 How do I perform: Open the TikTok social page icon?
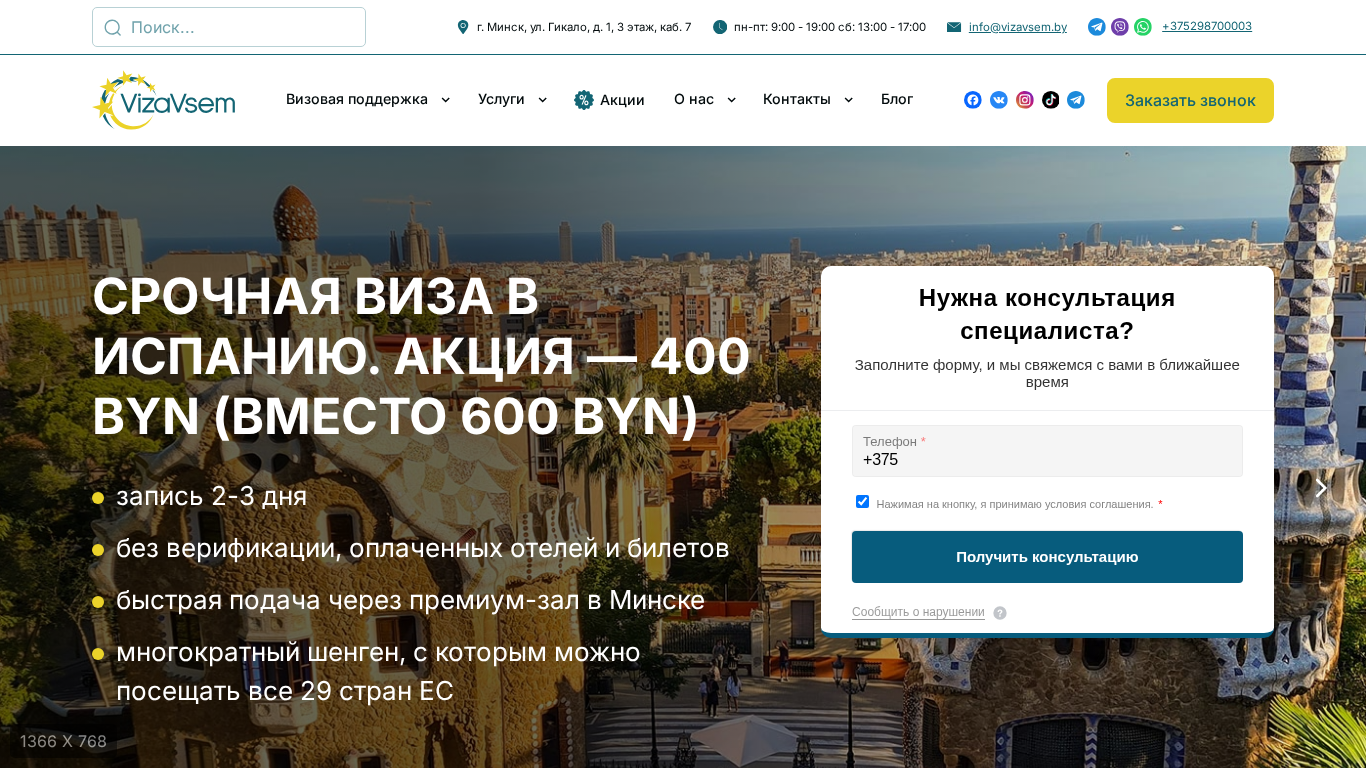[x=1051, y=100]
